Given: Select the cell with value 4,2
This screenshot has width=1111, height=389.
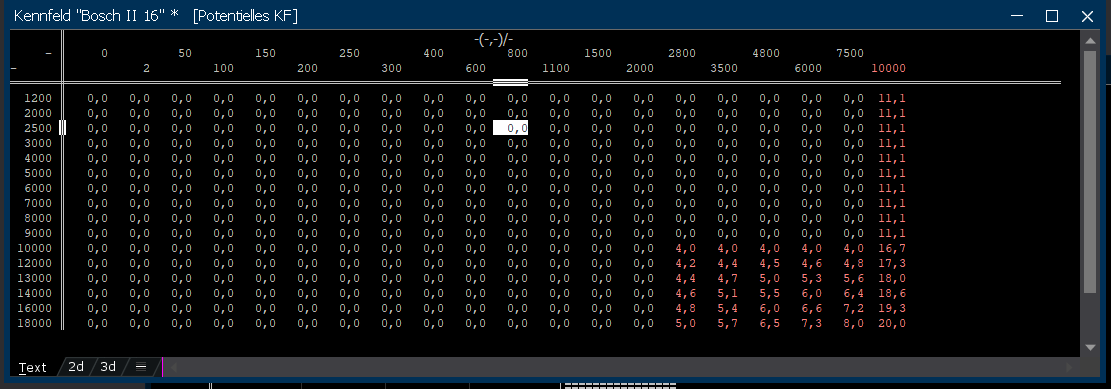Looking at the screenshot, I should point(686,264).
